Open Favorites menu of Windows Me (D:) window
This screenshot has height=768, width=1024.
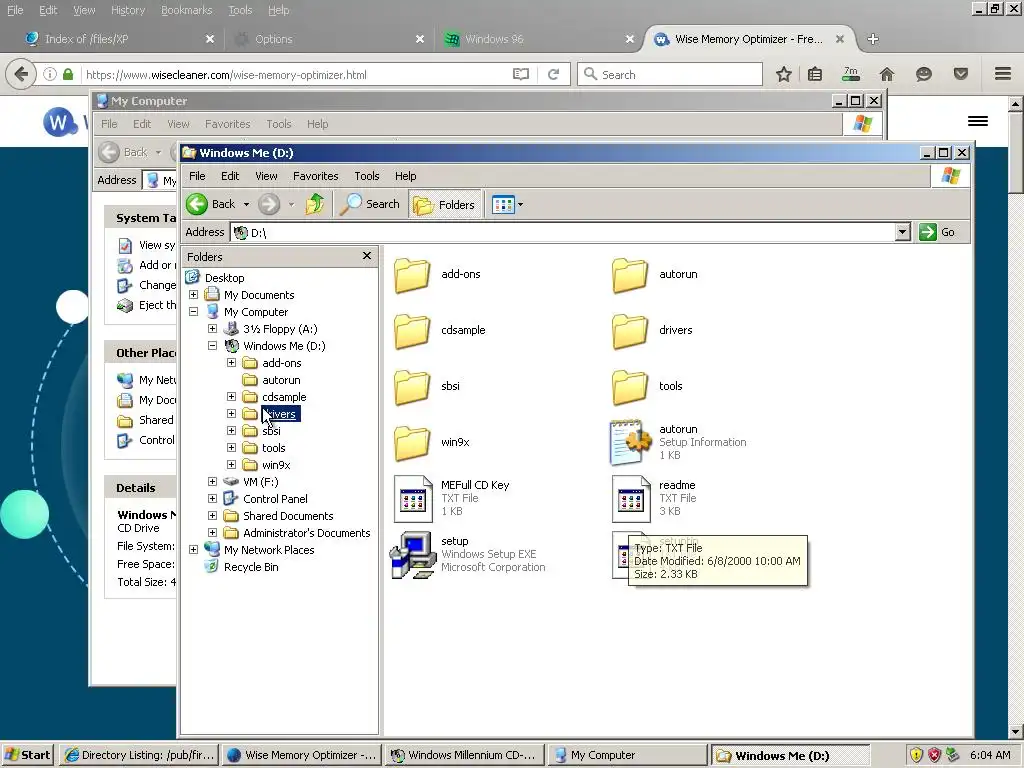[315, 176]
